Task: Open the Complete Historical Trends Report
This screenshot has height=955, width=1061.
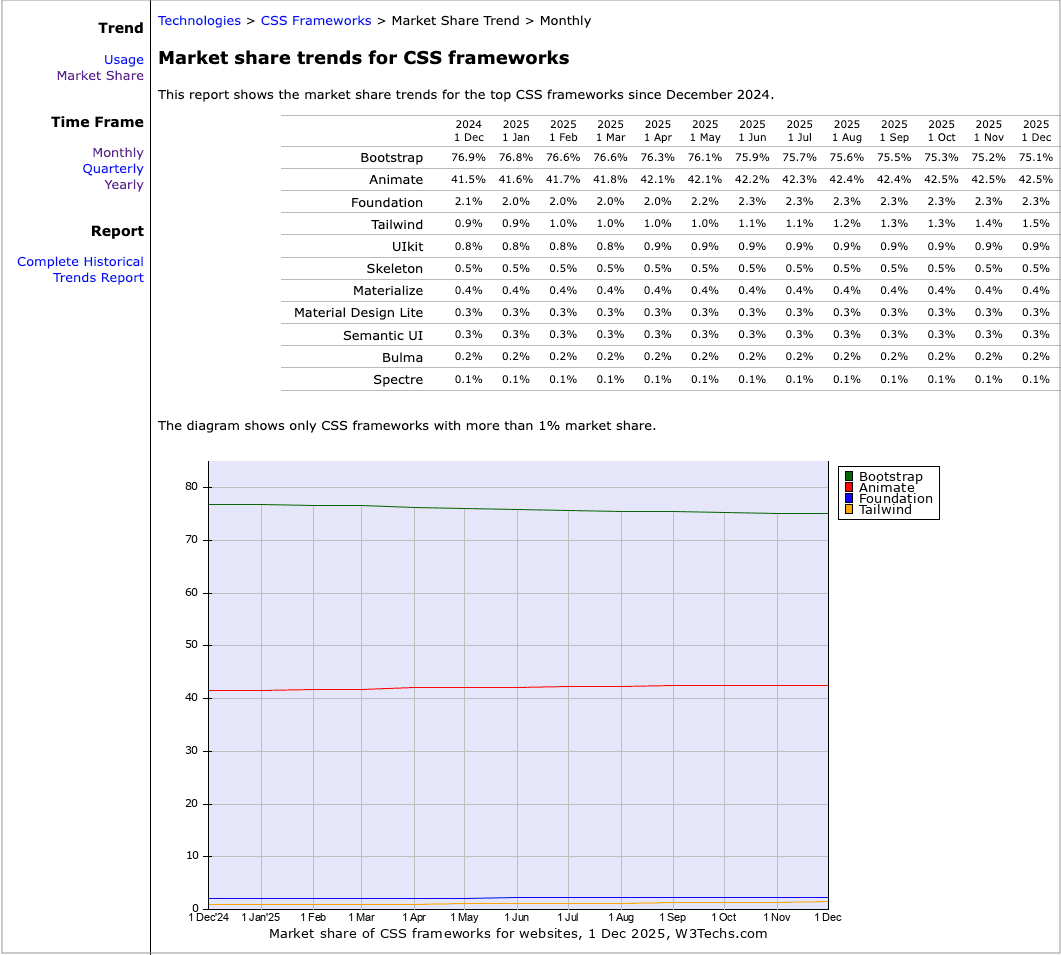Action: coord(80,270)
